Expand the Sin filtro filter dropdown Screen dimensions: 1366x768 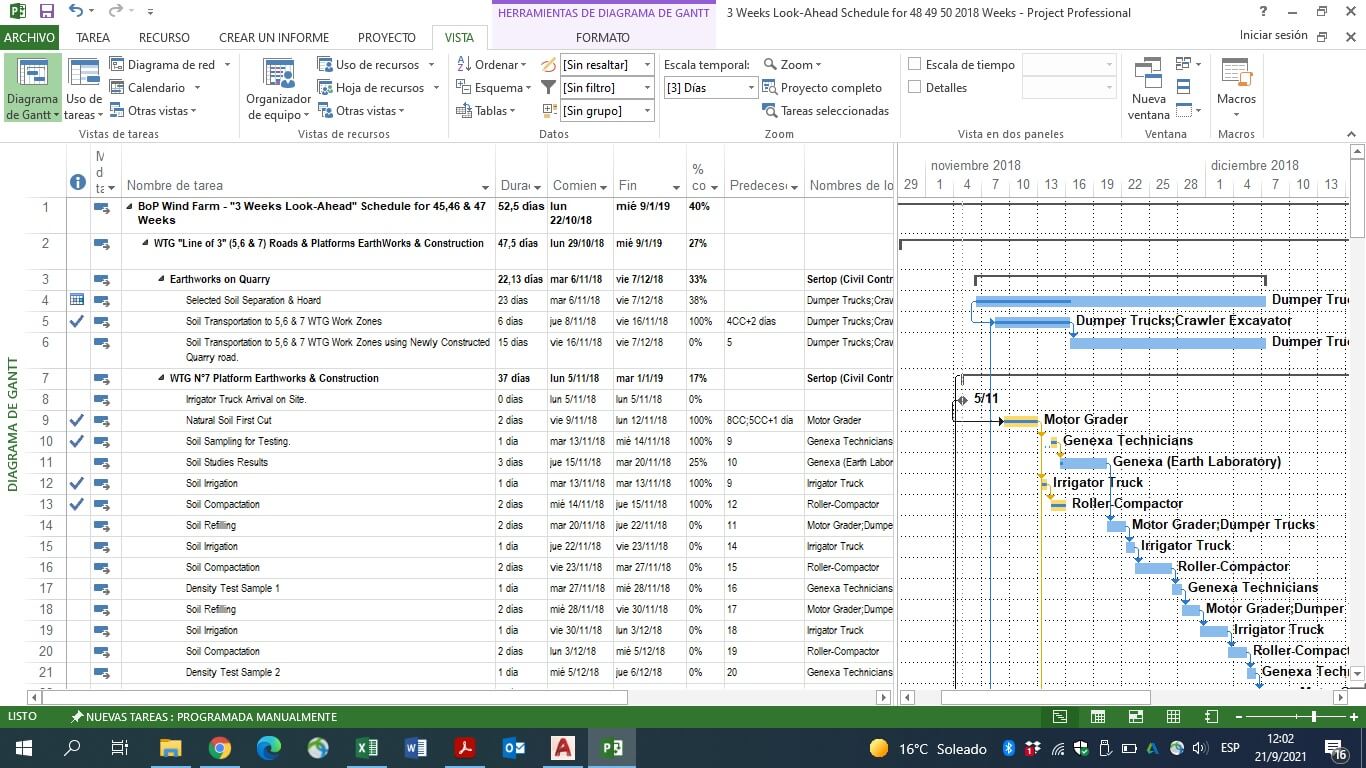[646, 88]
